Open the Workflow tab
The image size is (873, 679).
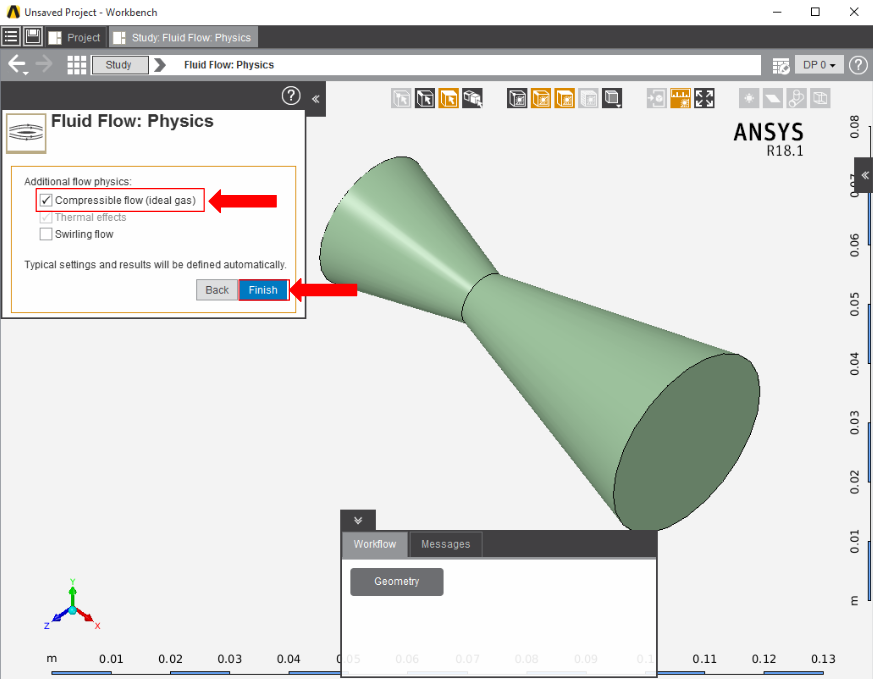tap(375, 544)
